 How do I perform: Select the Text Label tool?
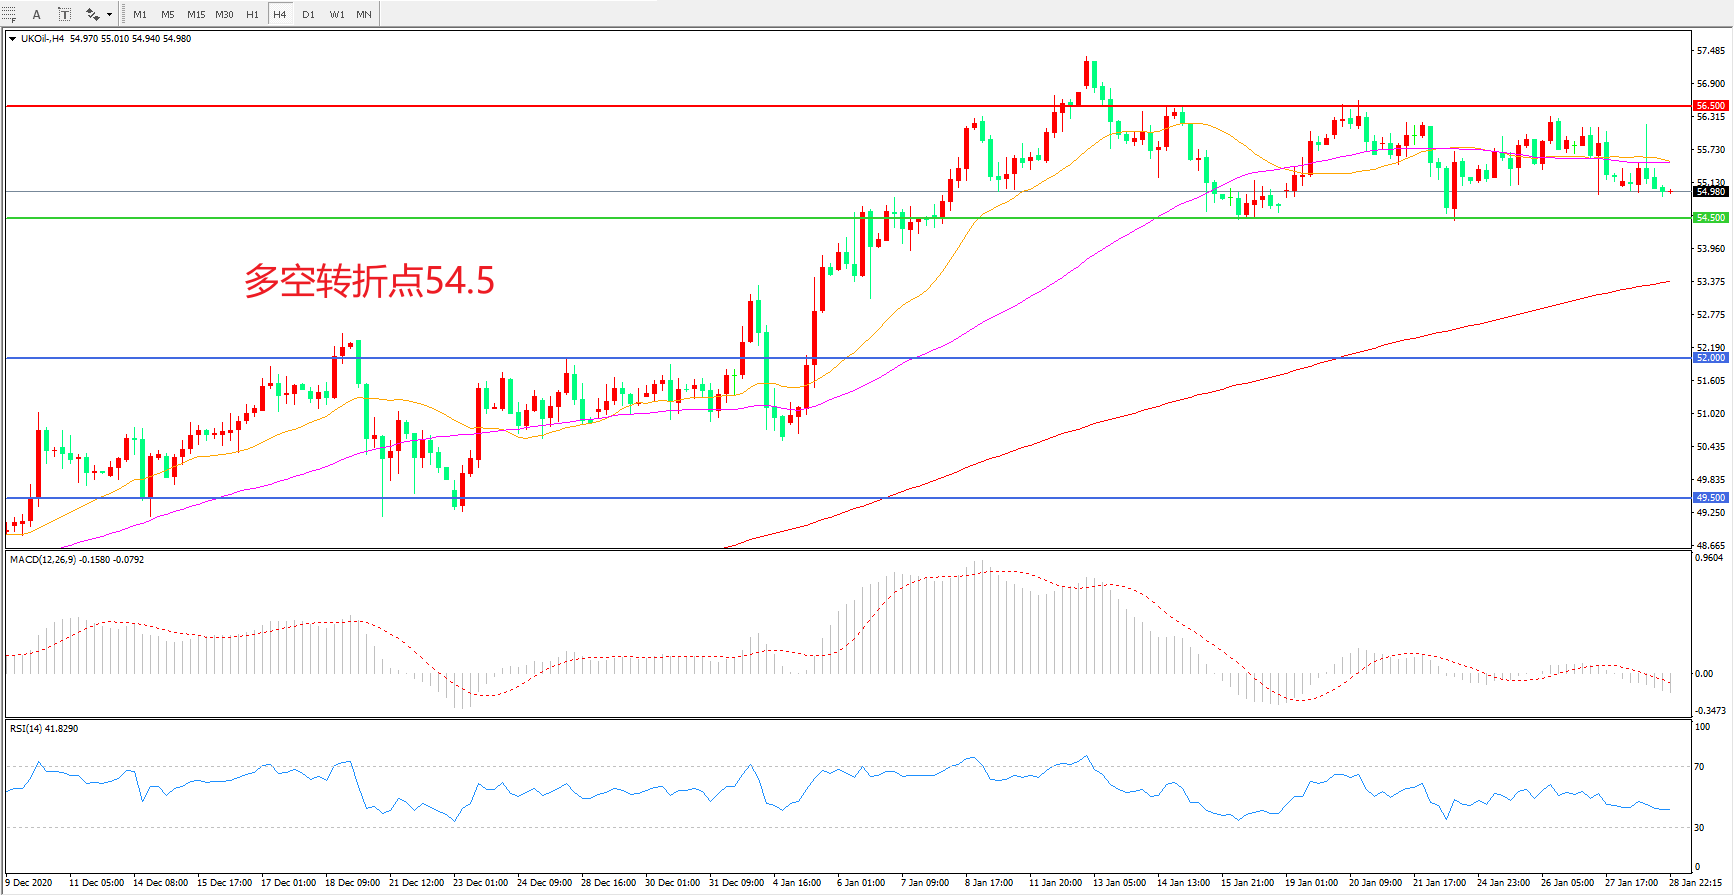point(64,14)
